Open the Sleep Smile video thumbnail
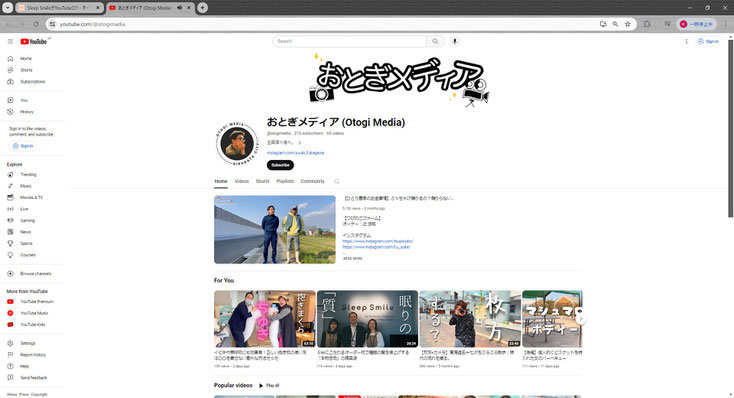Viewport: 734px width, 398px height. coord(367,319)
